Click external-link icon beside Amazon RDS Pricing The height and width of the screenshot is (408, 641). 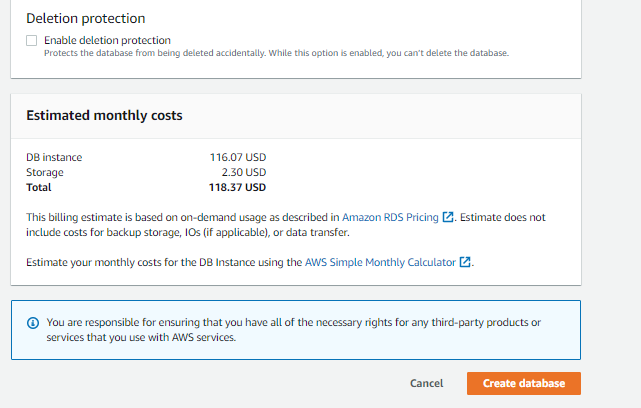pyautogui.click(x=449, y=216)
